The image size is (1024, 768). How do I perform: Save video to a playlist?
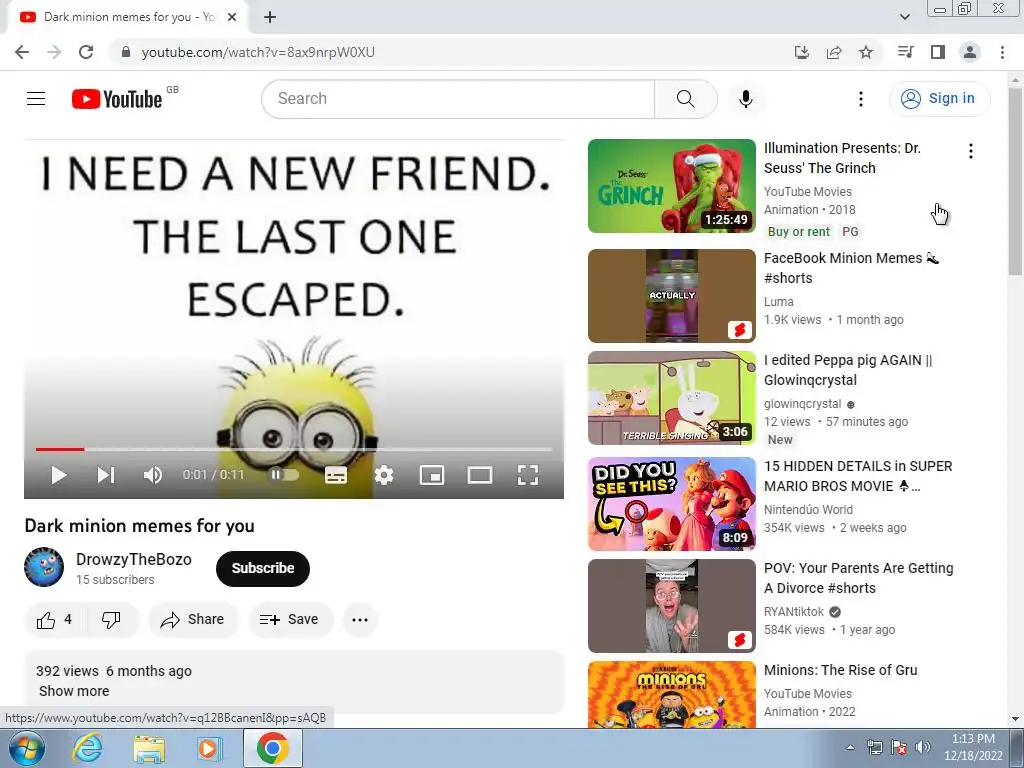pyautogui.click(x=290, y=619)
